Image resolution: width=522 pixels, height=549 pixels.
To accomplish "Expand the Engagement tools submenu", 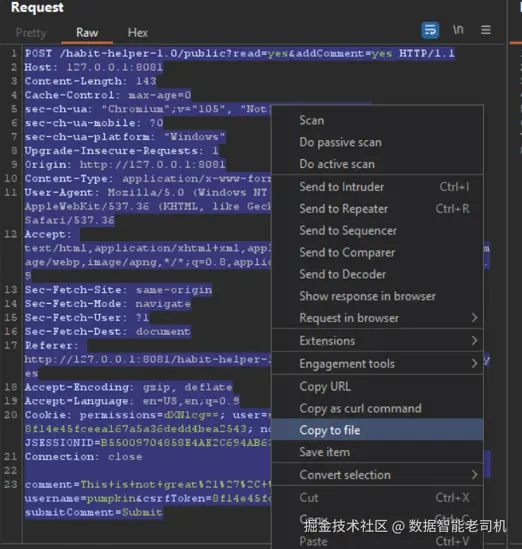I will tap(377, 364).
